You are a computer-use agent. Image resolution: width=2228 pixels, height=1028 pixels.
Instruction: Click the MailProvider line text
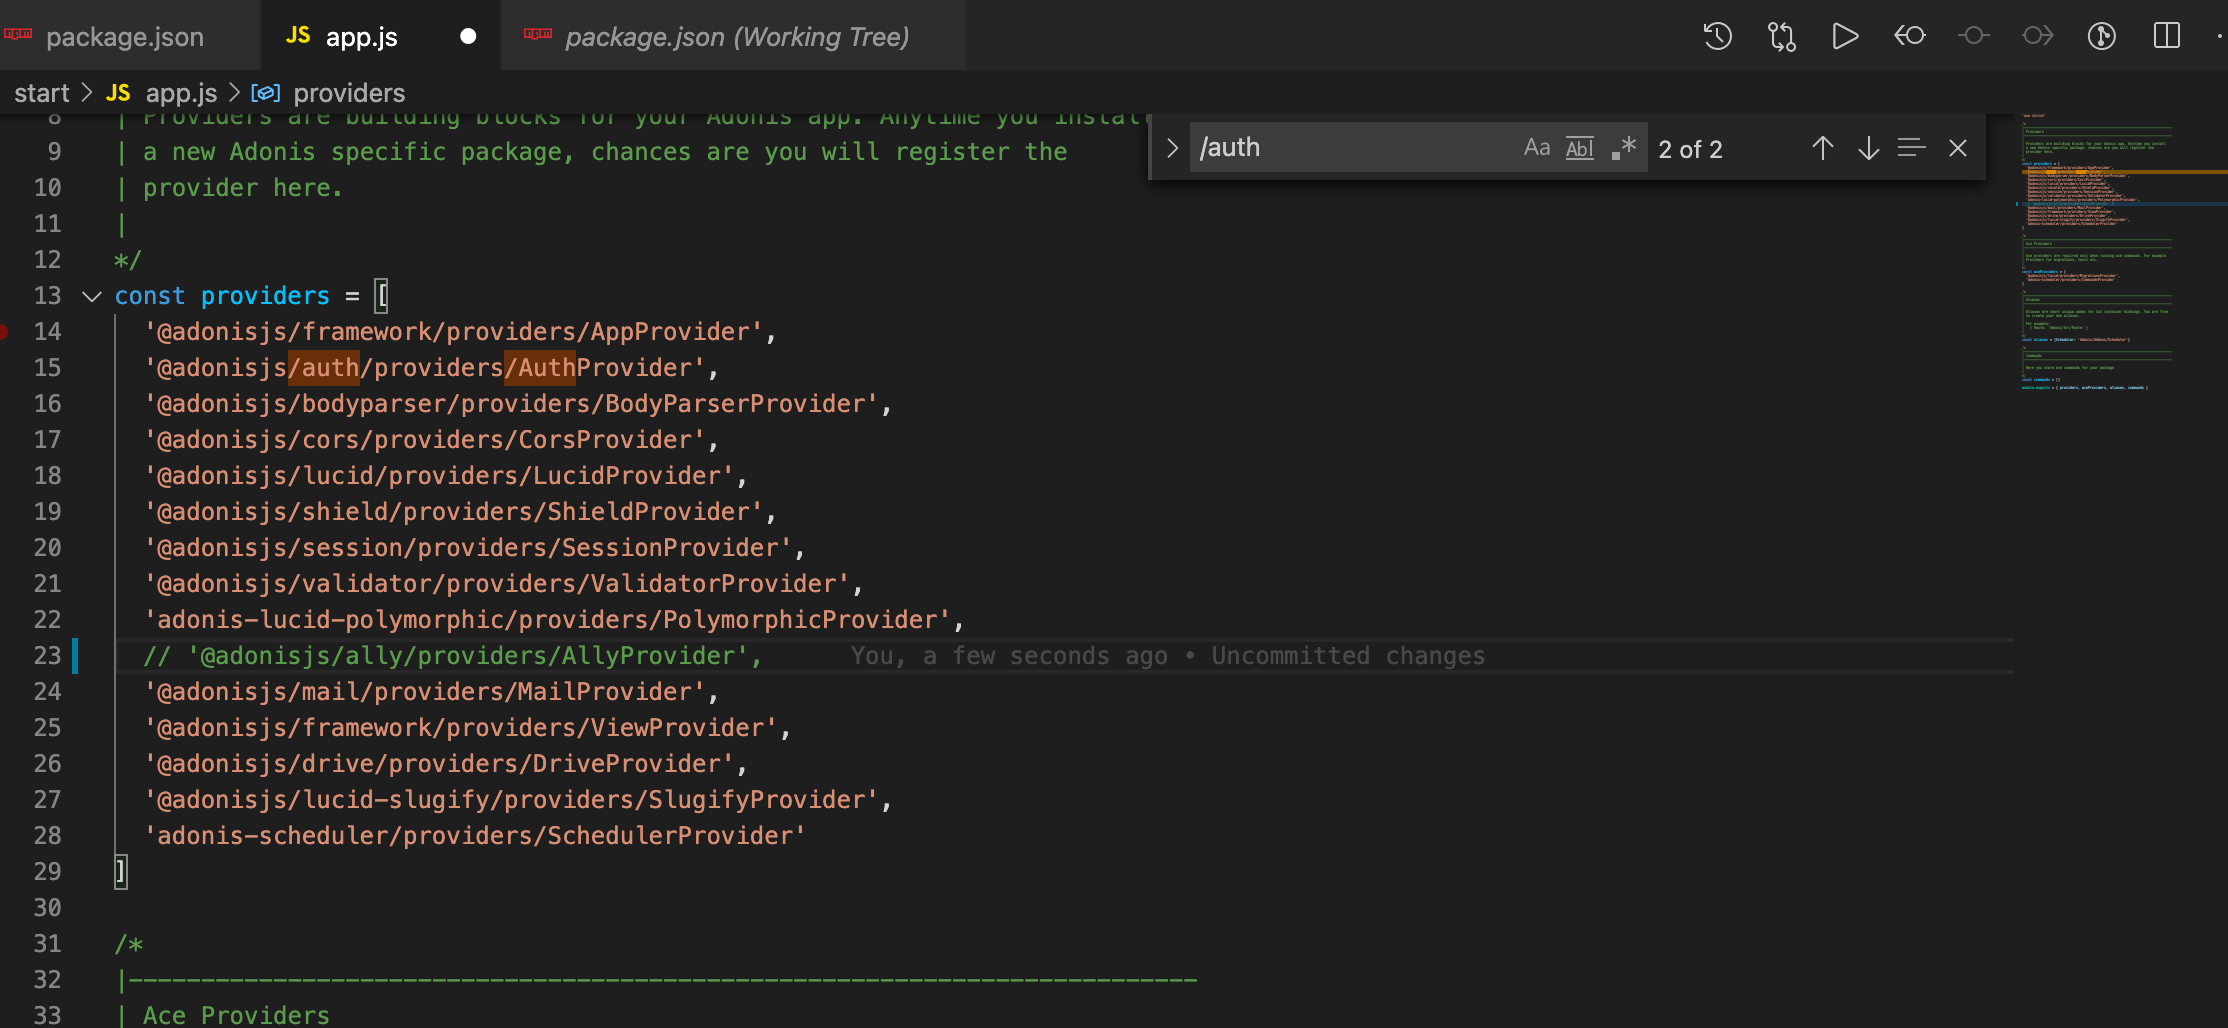click(x=432, y=692)
